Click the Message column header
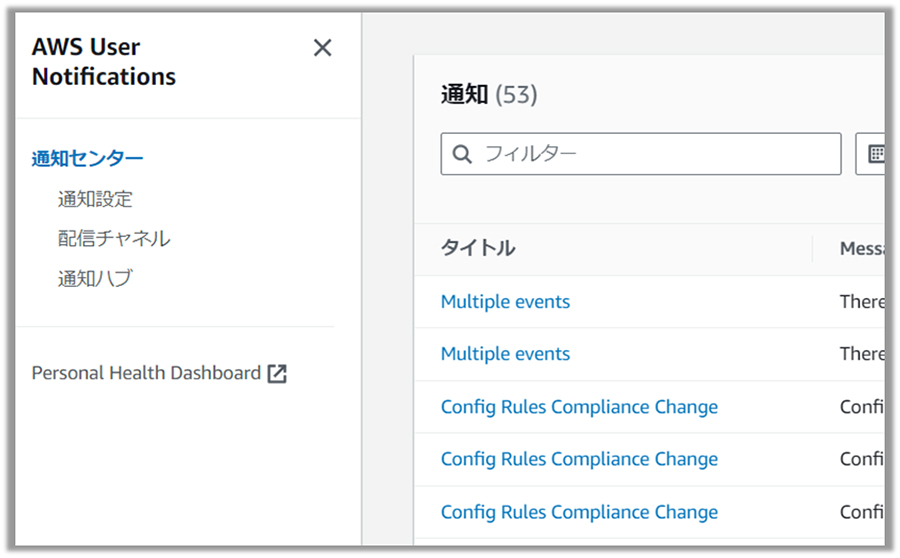The width and height of the screenshot is (900, 558). [862, 249]
